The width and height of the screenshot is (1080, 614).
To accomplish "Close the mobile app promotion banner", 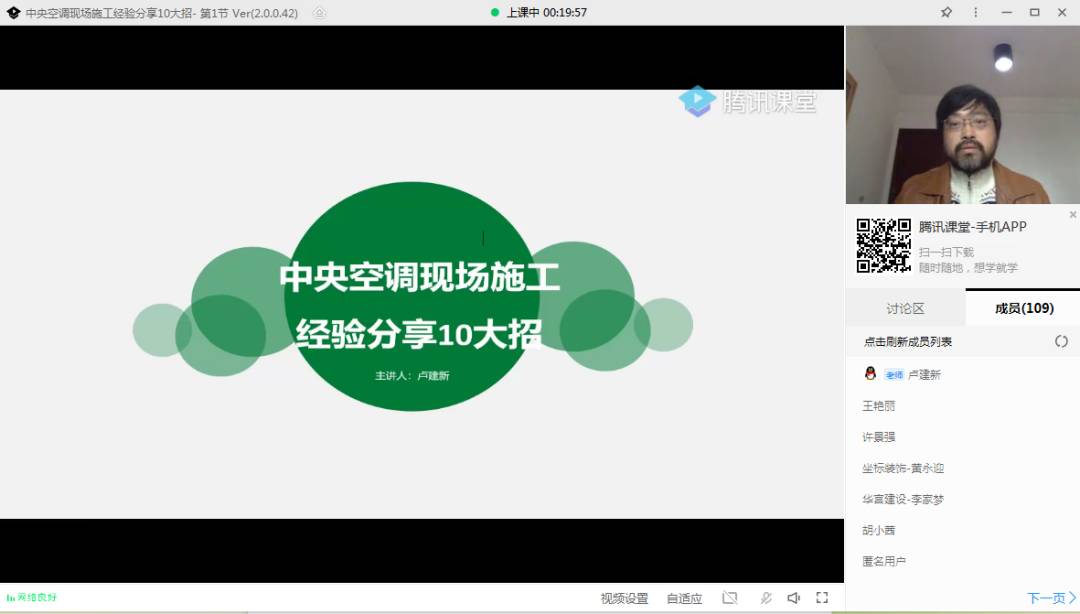I will [x=1072, y=213].
